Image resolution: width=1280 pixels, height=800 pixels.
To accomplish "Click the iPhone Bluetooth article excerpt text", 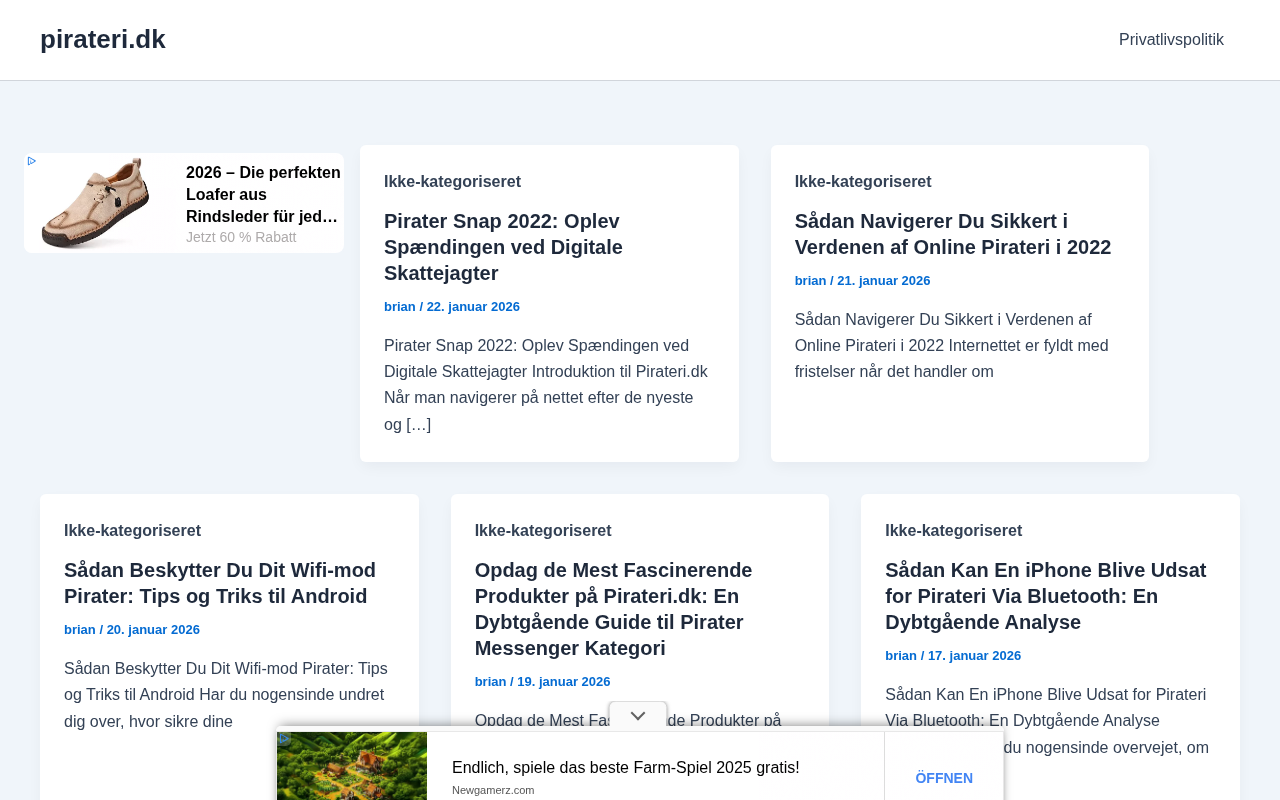I will coord(1047,721).
